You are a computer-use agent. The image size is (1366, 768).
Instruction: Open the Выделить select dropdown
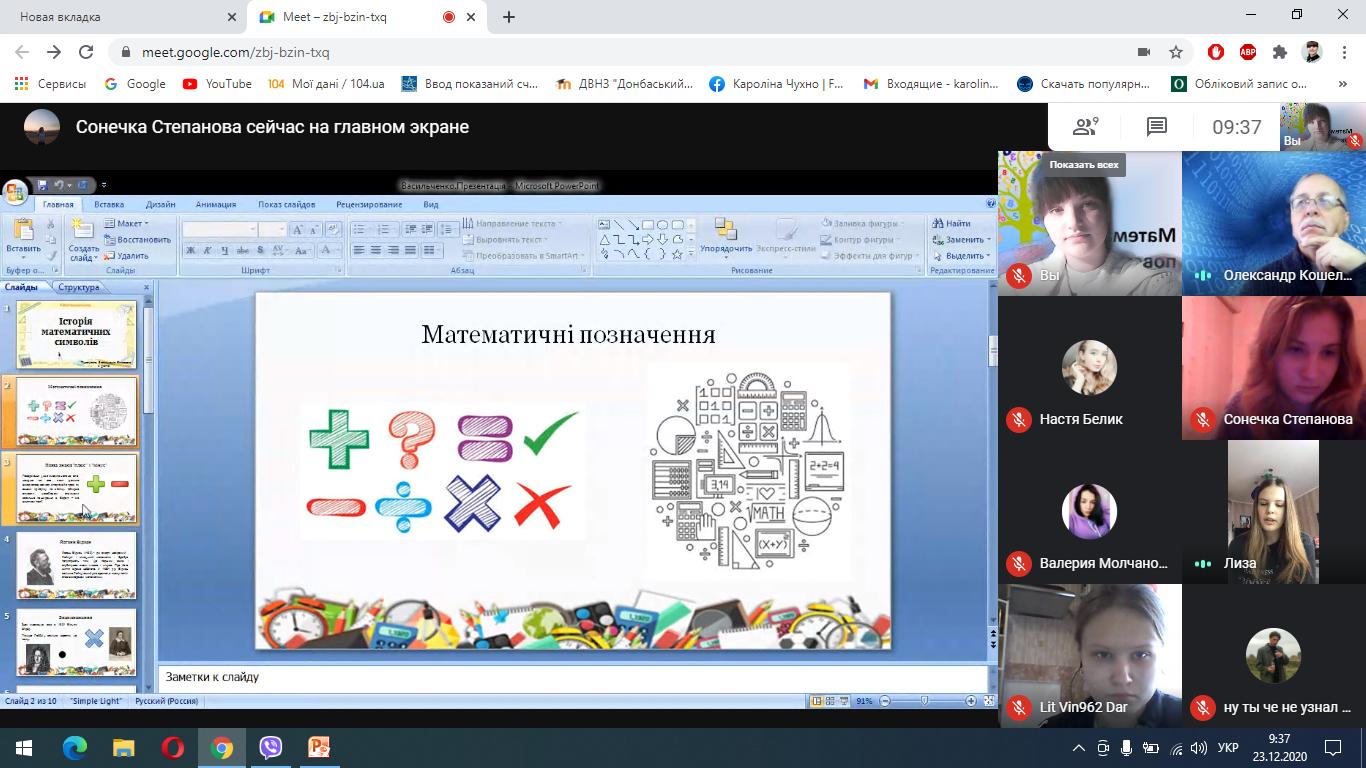(x=961, y=256)
